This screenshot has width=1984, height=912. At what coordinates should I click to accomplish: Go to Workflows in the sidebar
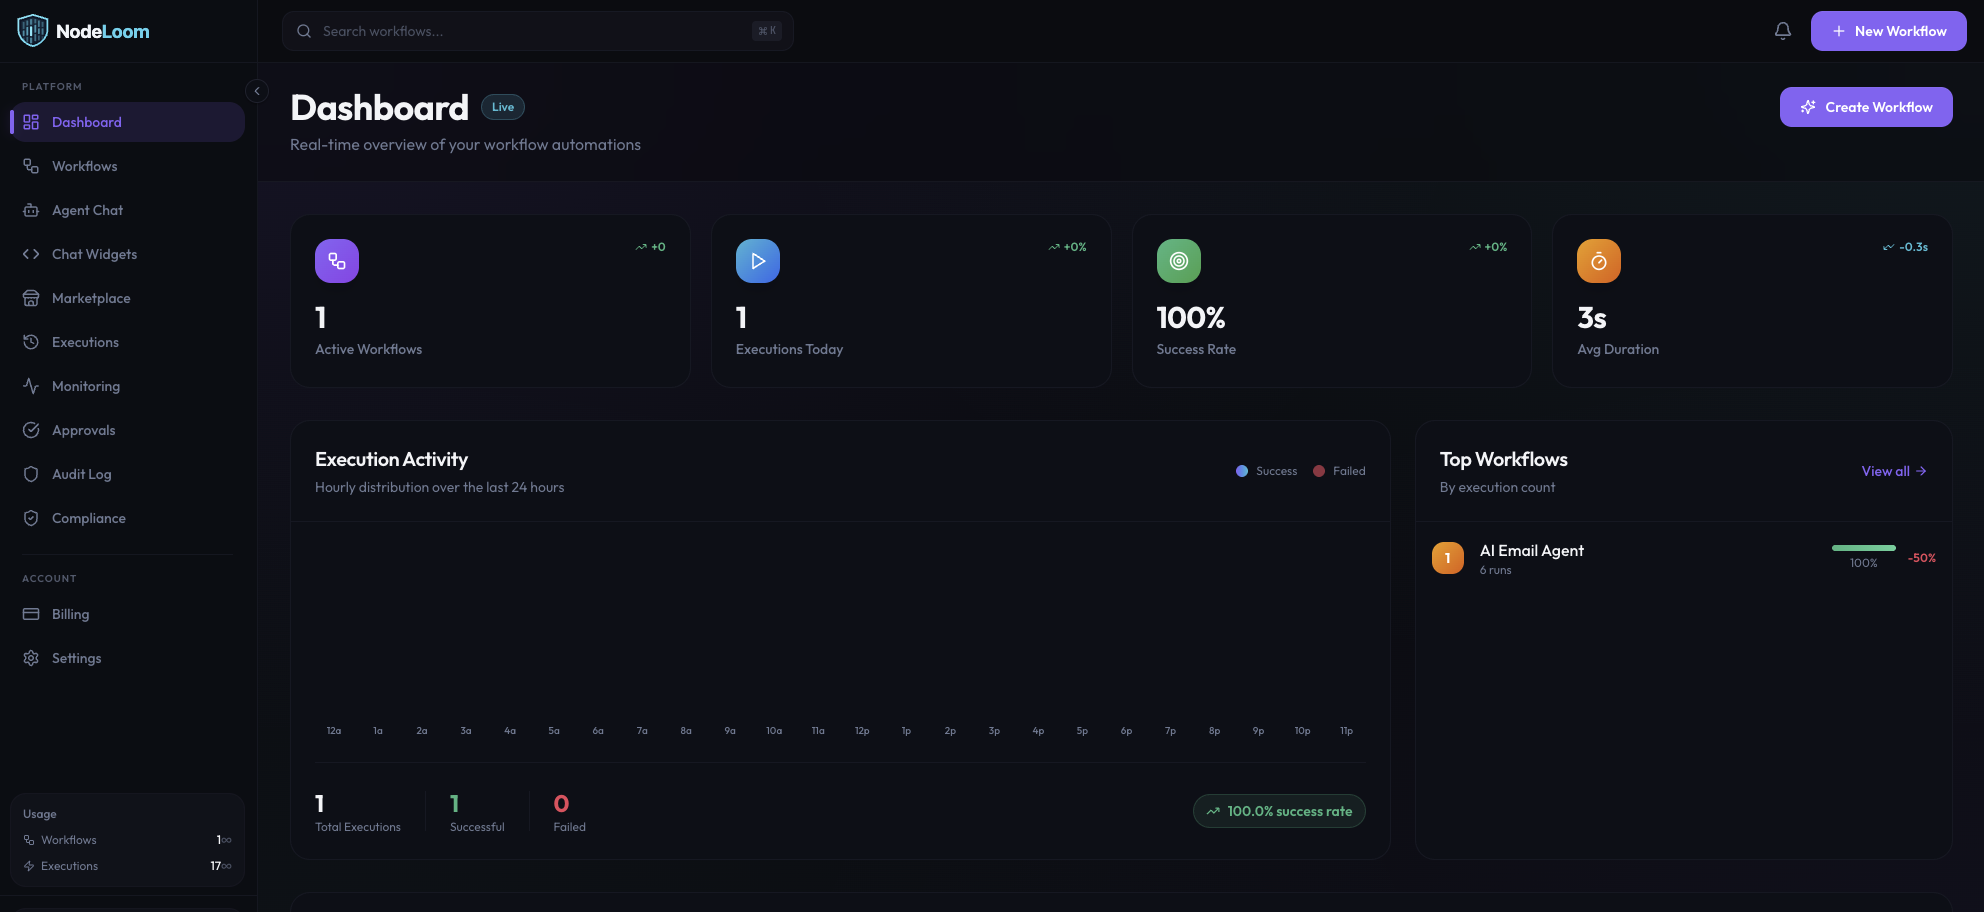coord(127,166)
